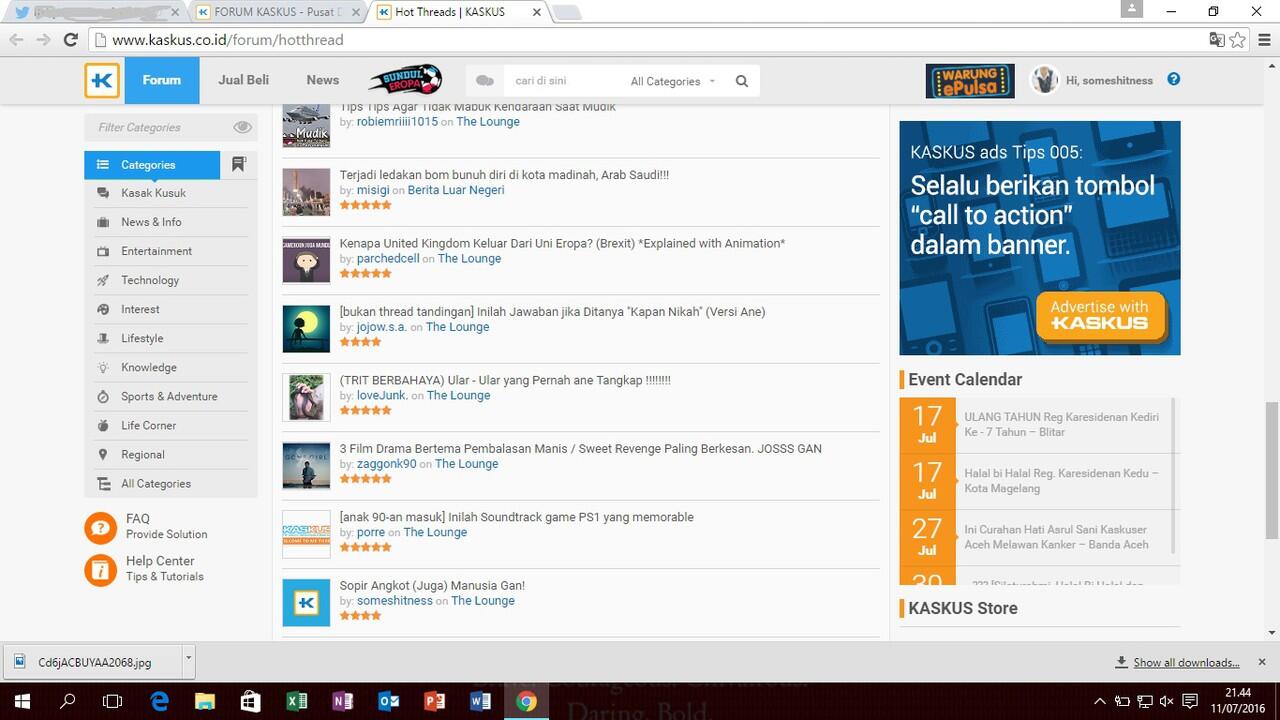
Task: Click the bookmark icon beside Categories
Action: coord(239,164)
